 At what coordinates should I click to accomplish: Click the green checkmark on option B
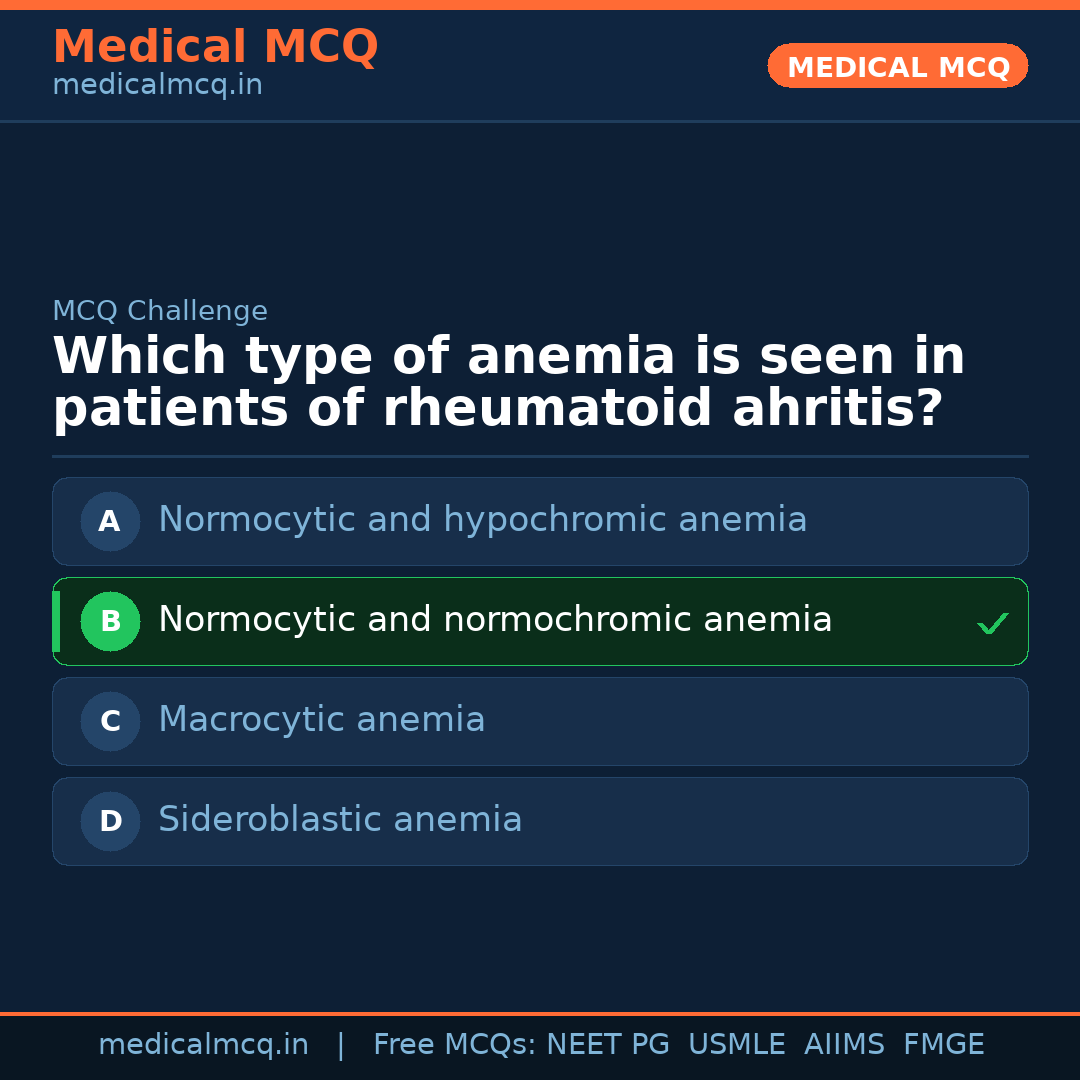(992, 624)
